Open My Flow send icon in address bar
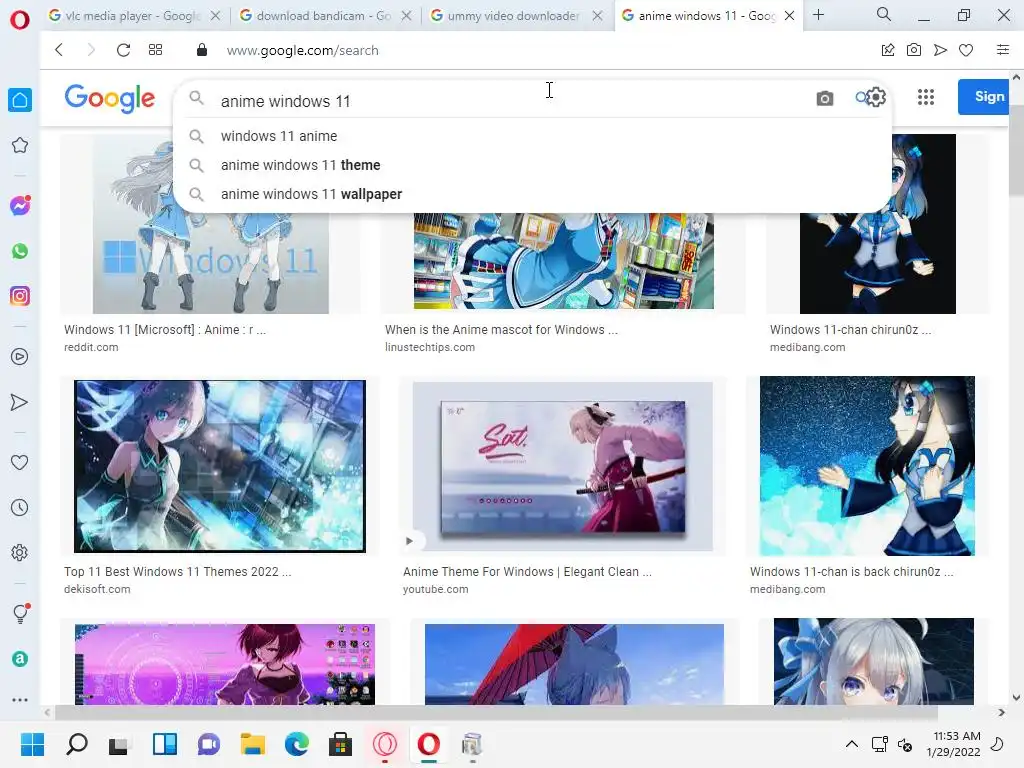Image resolution: width=1024 pixels, height=768 pixels. [x=940, y=50]
